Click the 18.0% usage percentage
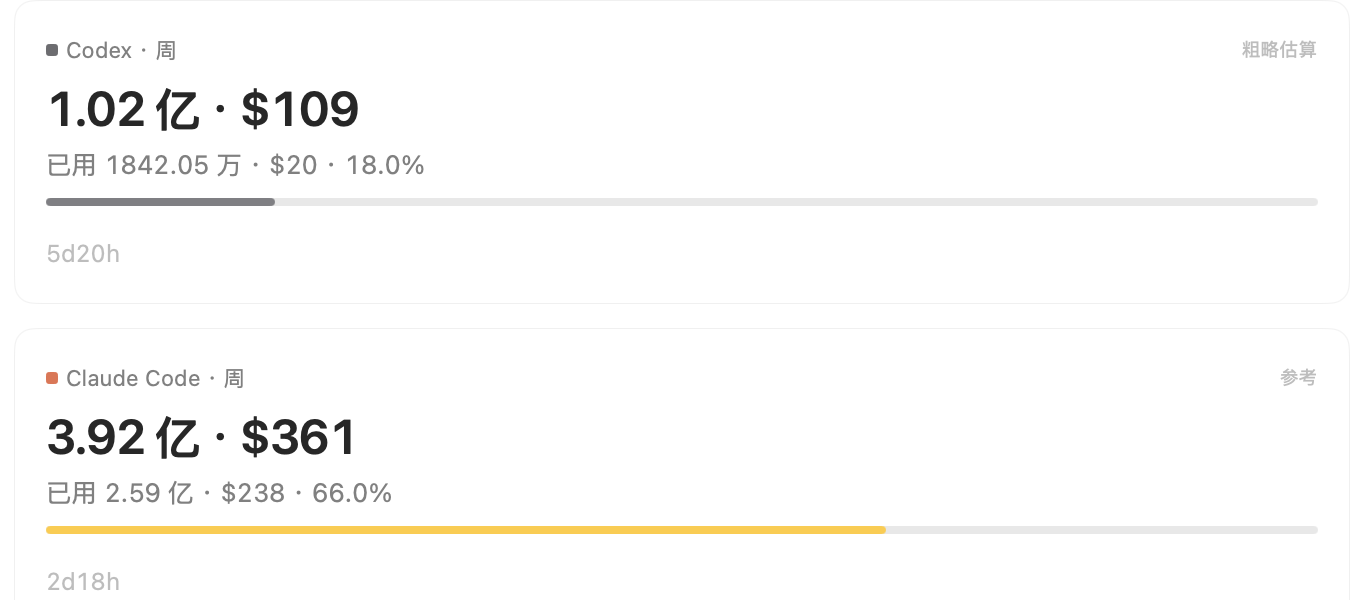 coord(385,165)
